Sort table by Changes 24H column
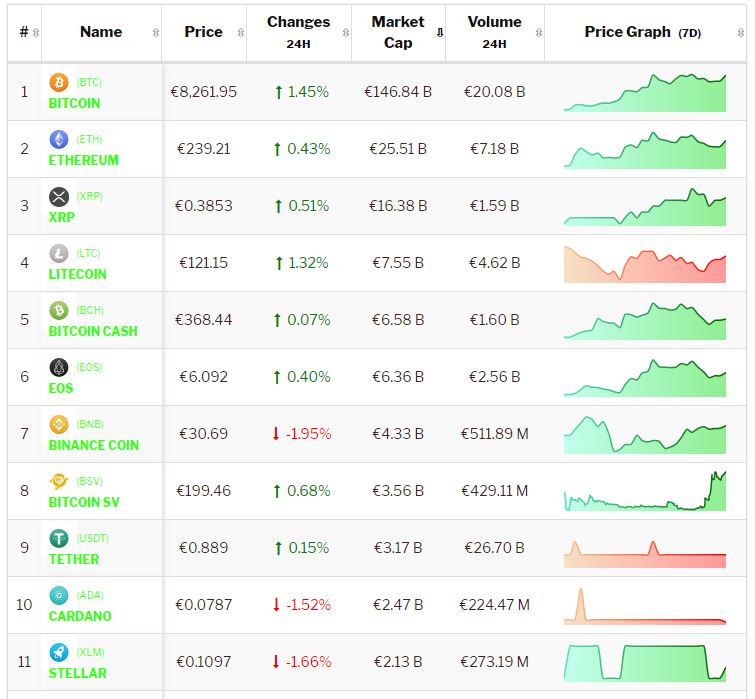The height and width of the screenshot is (699, 755). tap(298, 32)
